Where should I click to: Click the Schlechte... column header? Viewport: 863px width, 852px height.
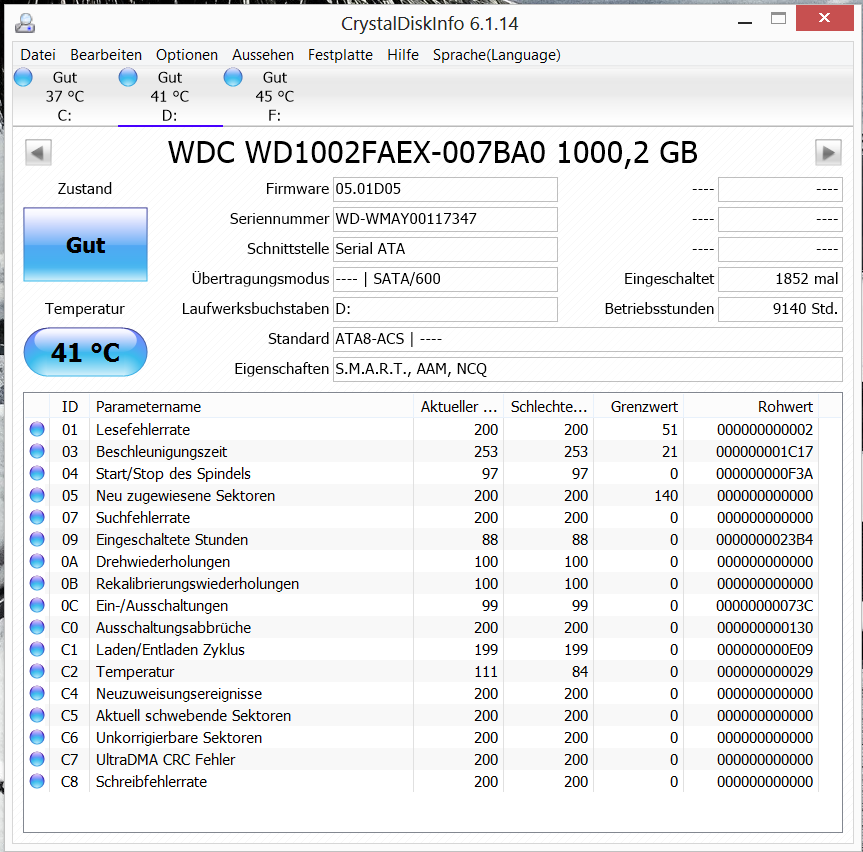[549, 407]
